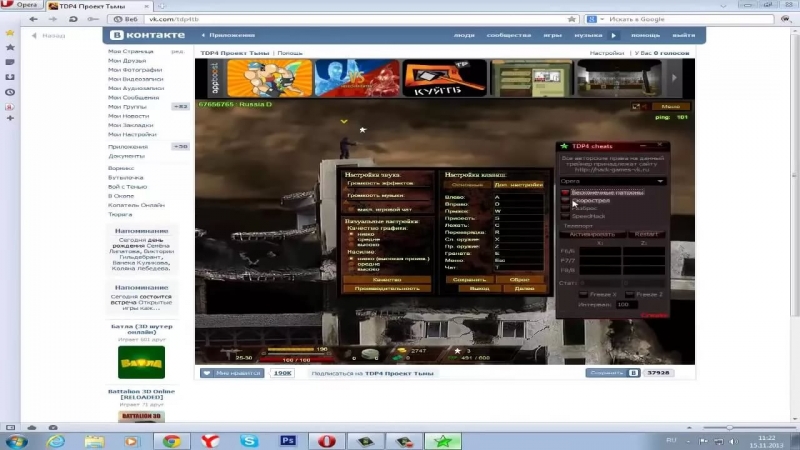Select среднее graphics quality radio button
Viewport: 800px width, 450px height.
click(351, 239)
